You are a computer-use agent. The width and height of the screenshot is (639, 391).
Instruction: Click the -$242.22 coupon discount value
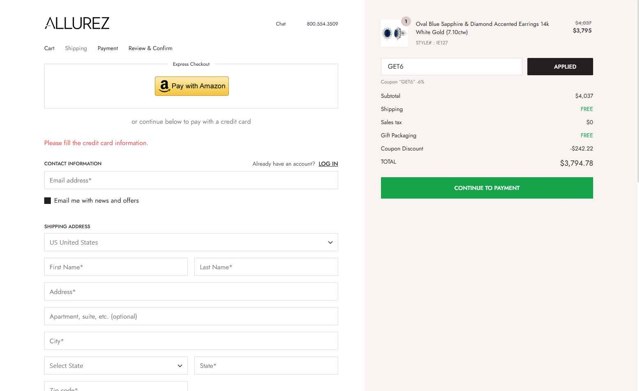click(582, 149)
